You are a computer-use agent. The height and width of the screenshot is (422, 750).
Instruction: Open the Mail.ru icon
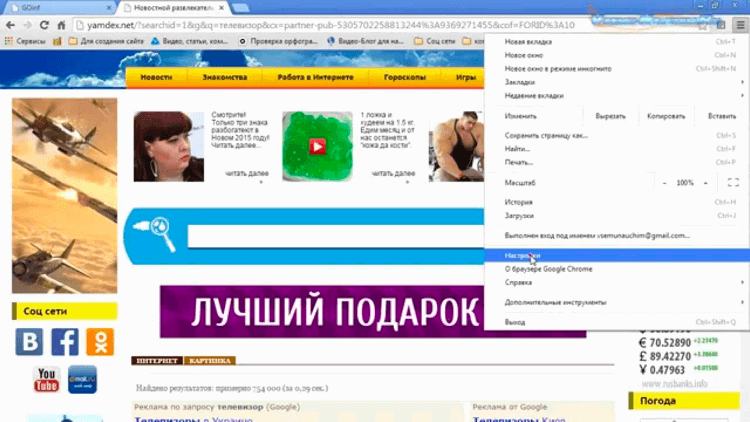[82, 379]
